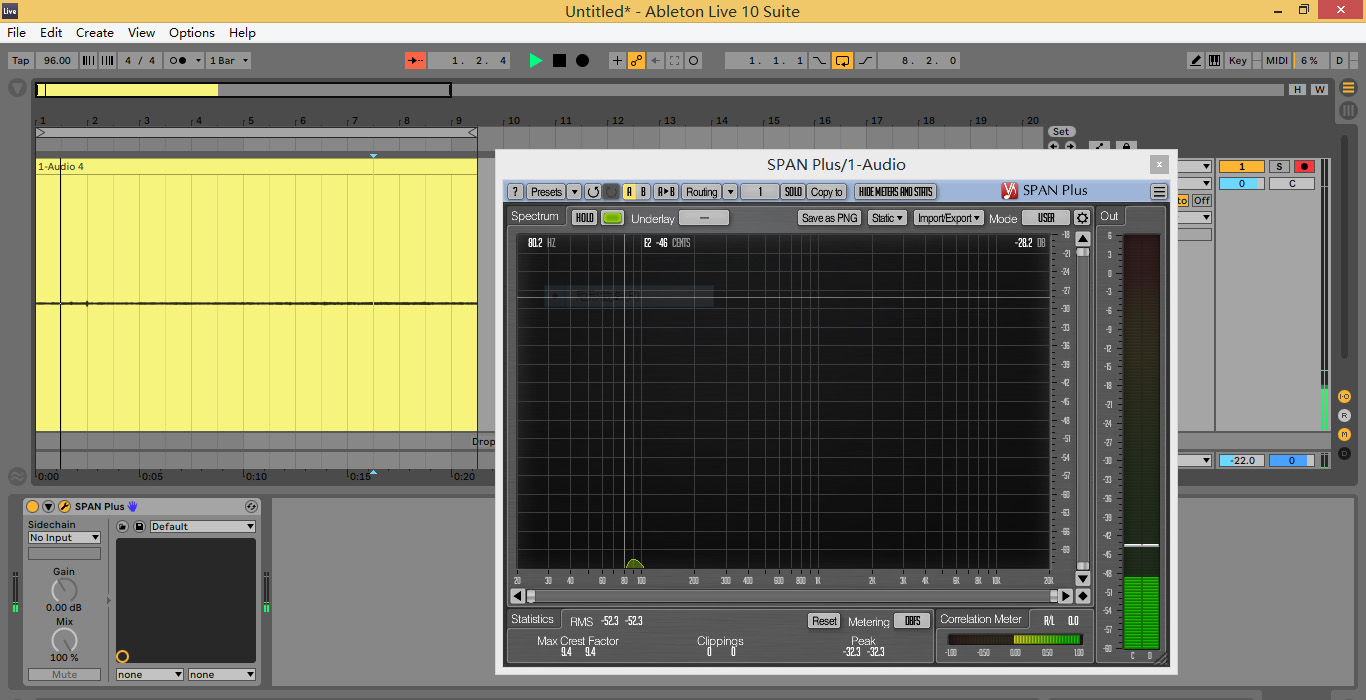Toggle Lock Envelopes padlock icon
1366x700 pixels.
tap(1125, 147)
